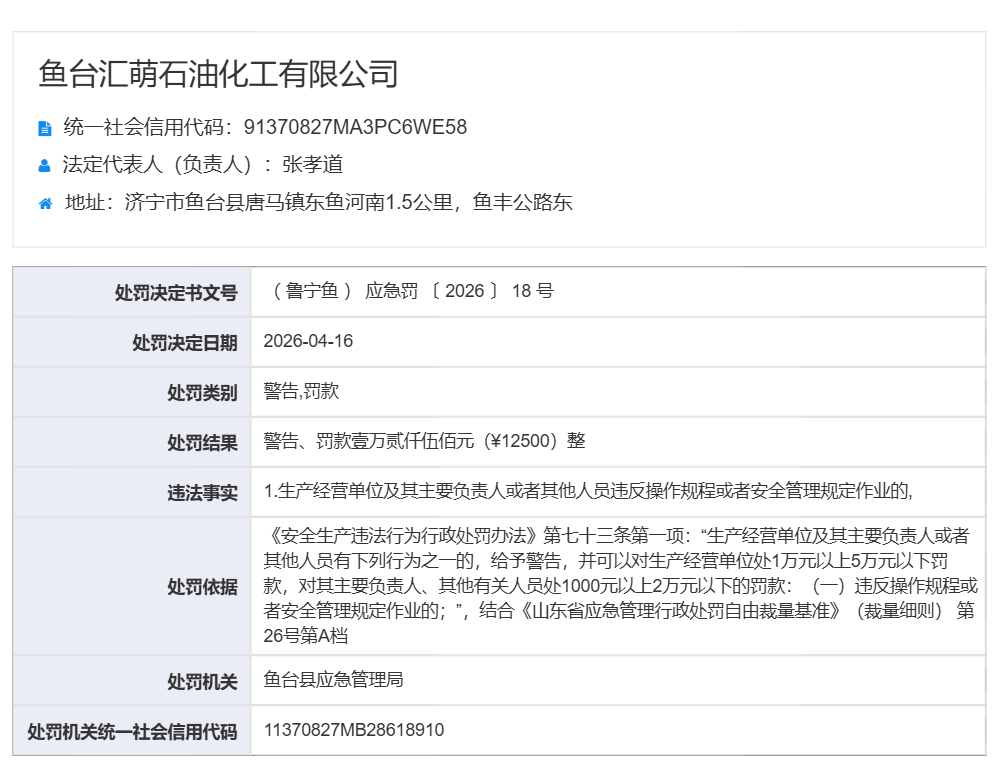Screen dimensions: 998x768
Task: Click the document icon beside 统一社会信用代码
Action: pos(44,128)
